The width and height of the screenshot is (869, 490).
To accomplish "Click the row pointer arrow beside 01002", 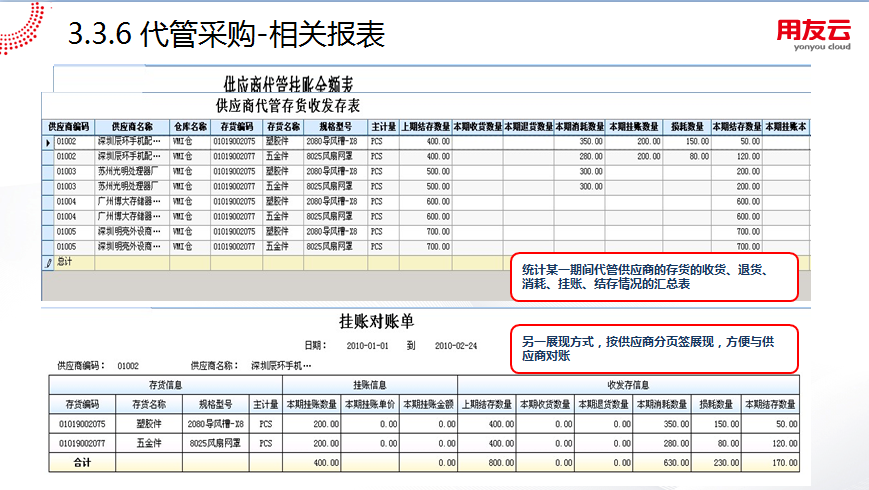I will pos(48,142).
